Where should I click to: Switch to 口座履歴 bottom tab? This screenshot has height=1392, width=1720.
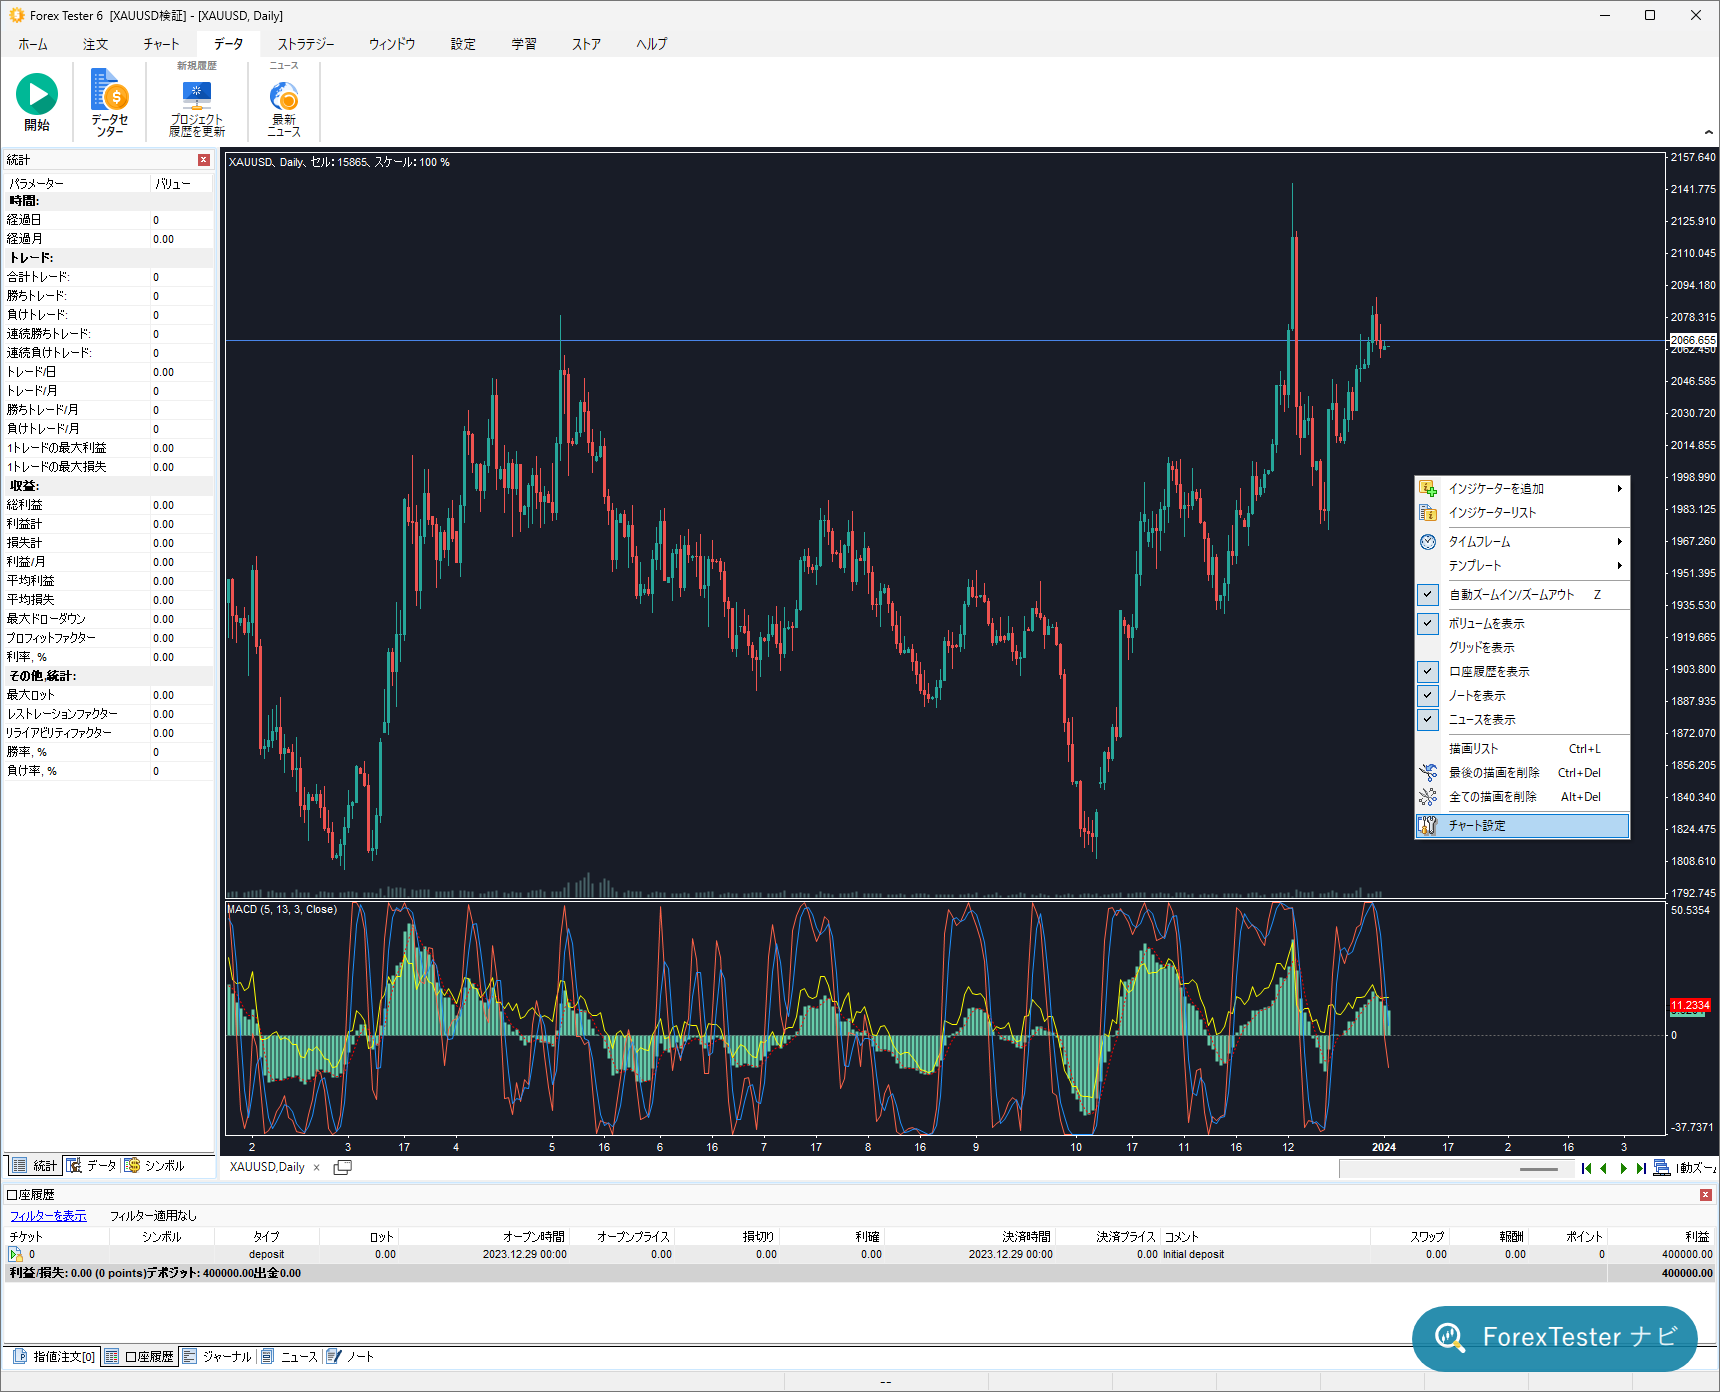(x=139, y=1357)
